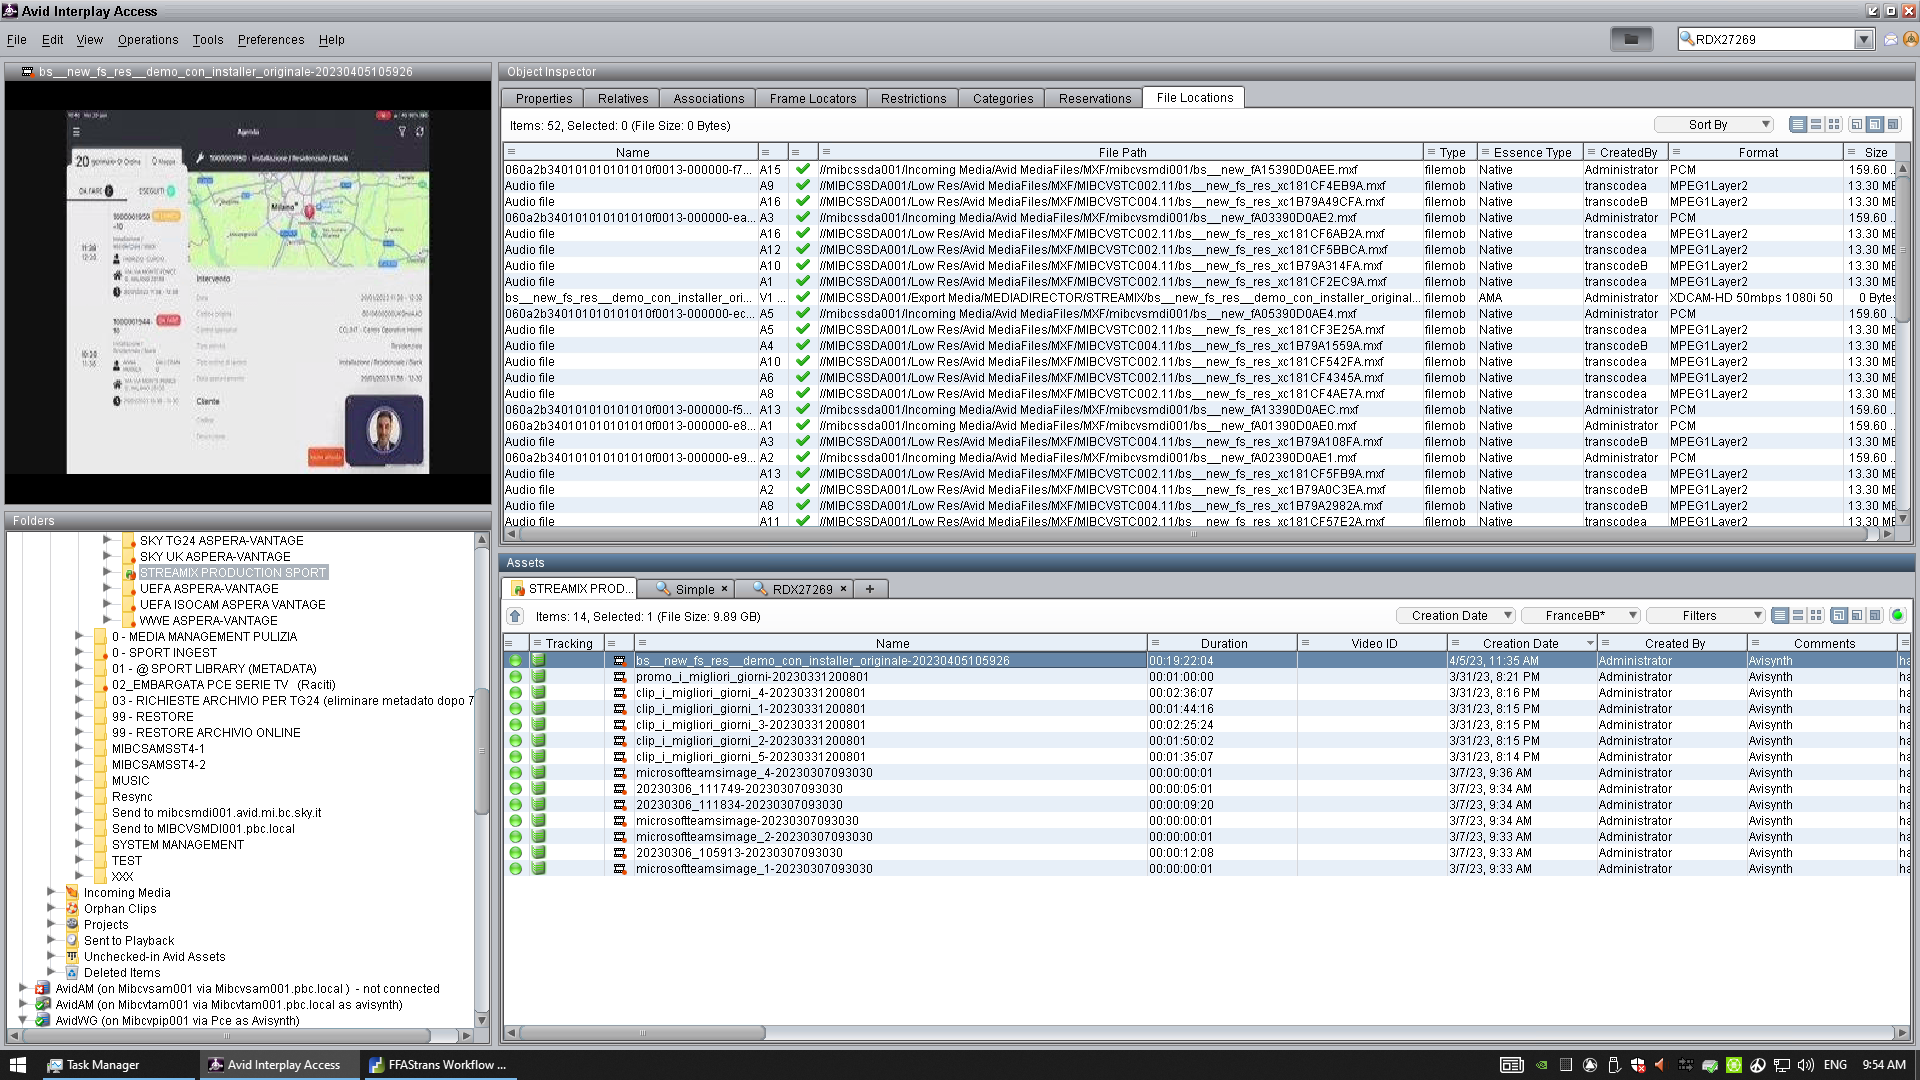The image size is (1920, 1080).
Task: Expand the UEFA ASPERA-VANTAGE folder
Action: 105,588
